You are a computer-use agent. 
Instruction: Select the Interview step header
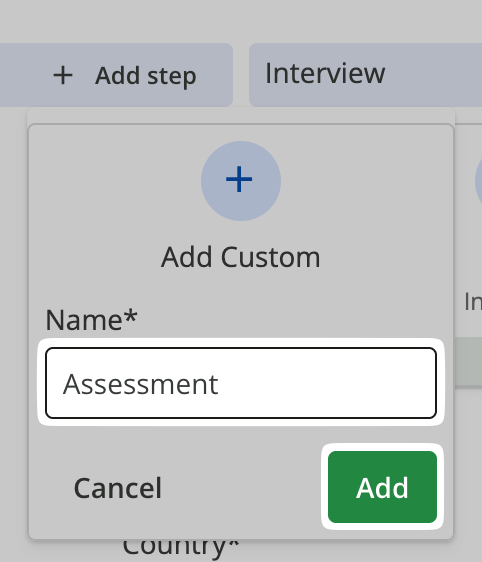click(366, 75)
